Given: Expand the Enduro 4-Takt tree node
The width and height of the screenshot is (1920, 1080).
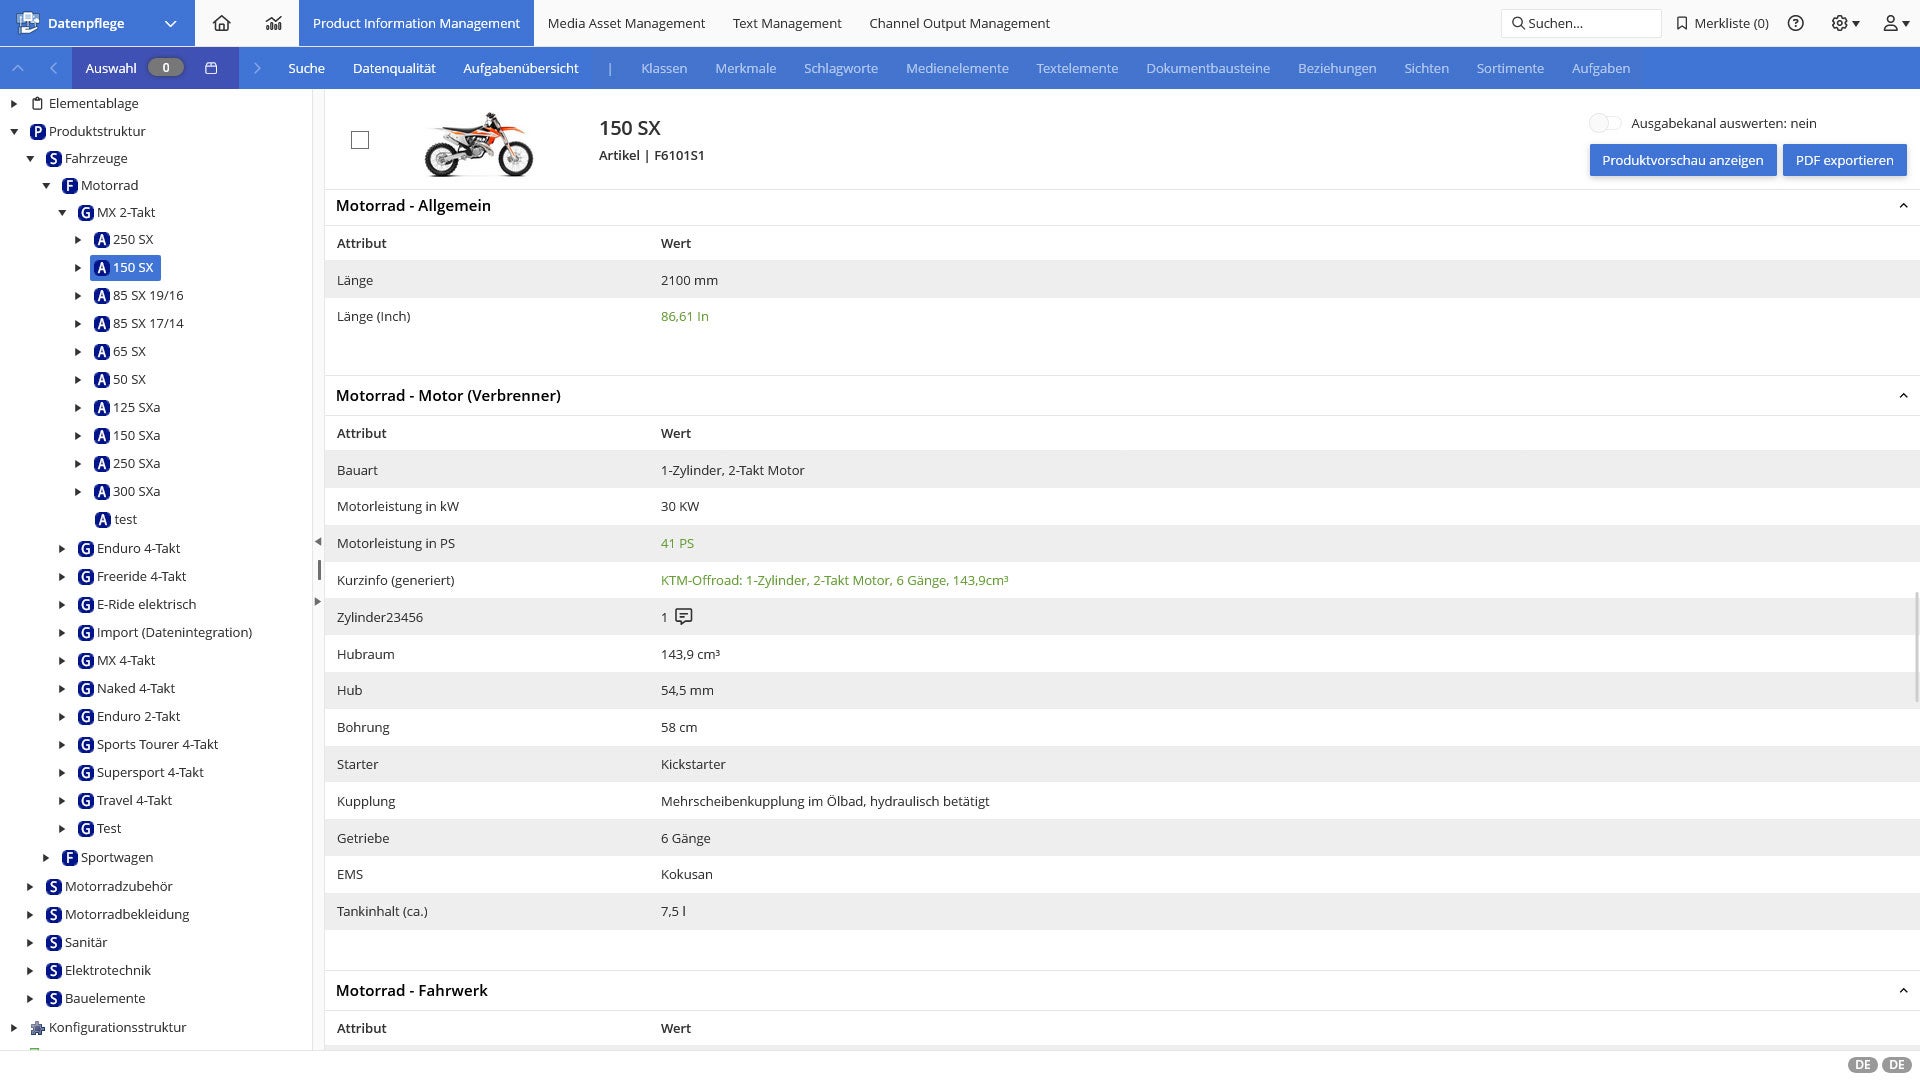Looking at the screenshot, I should (62, 548).
